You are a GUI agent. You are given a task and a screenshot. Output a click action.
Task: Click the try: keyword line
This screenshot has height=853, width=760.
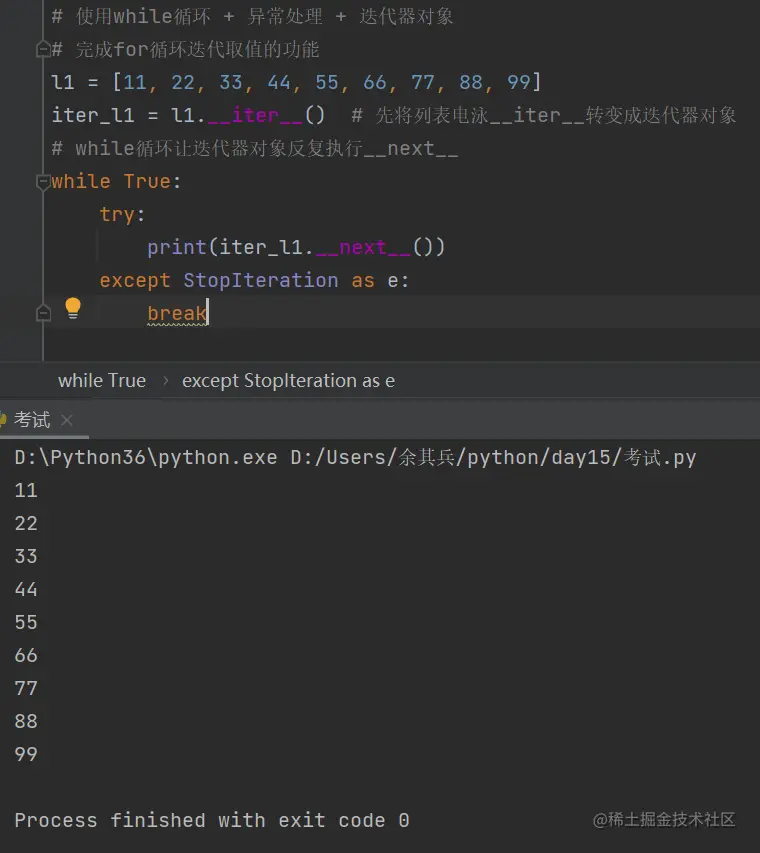pyautogui.click(x=122, y=214)
